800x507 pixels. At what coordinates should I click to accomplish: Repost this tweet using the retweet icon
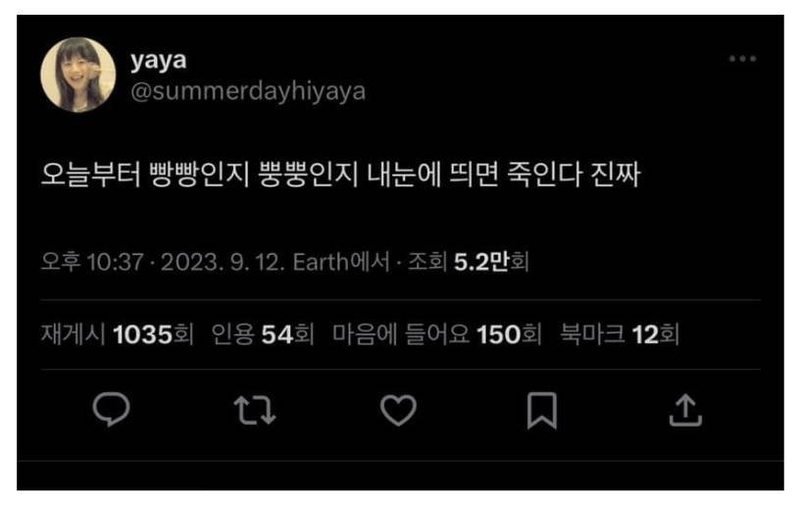tap(255, 410)
